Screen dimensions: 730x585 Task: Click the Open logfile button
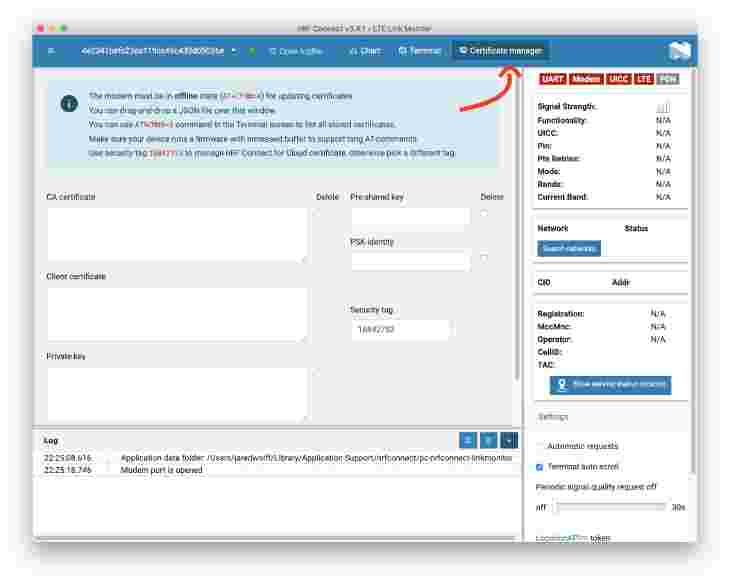296,51
